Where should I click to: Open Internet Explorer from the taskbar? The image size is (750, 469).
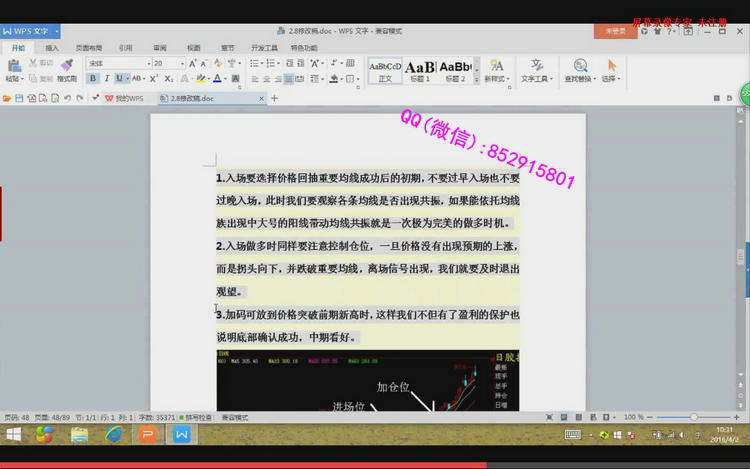tap(113, 435)
